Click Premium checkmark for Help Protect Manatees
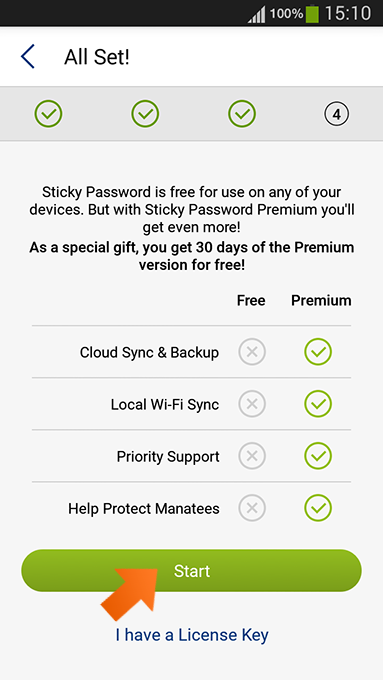Screen dimensions: 383x680 point(318,508)
